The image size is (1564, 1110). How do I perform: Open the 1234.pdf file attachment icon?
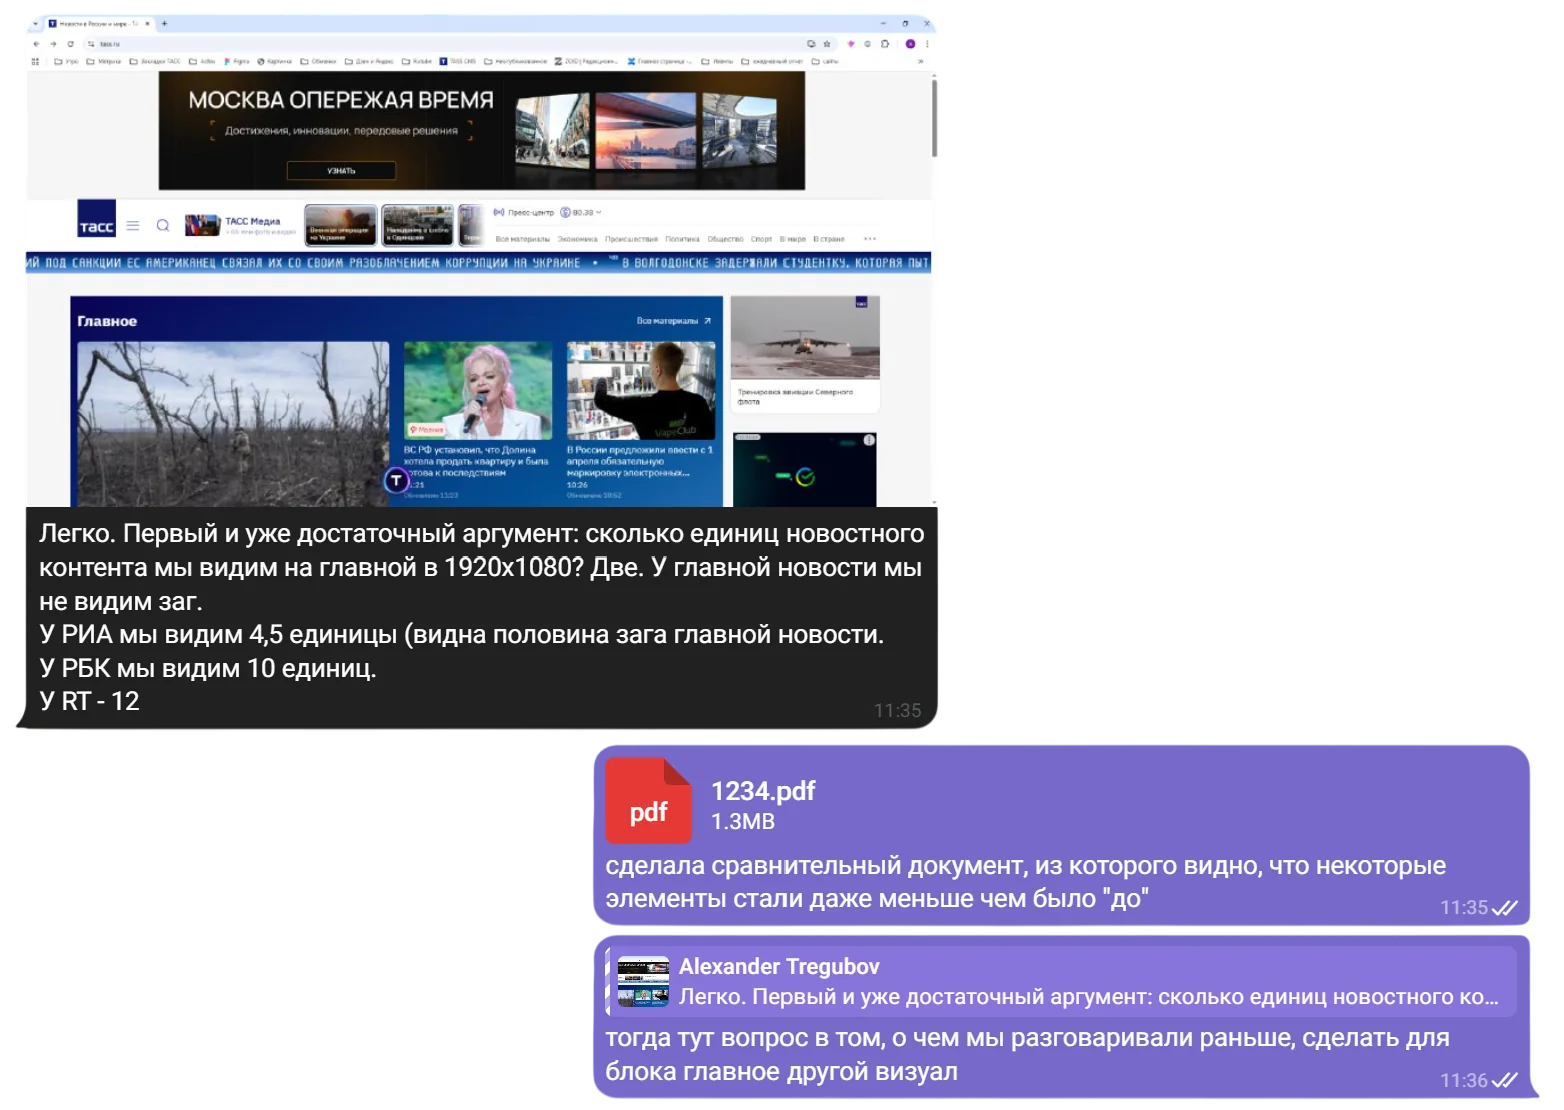(648, 801)
